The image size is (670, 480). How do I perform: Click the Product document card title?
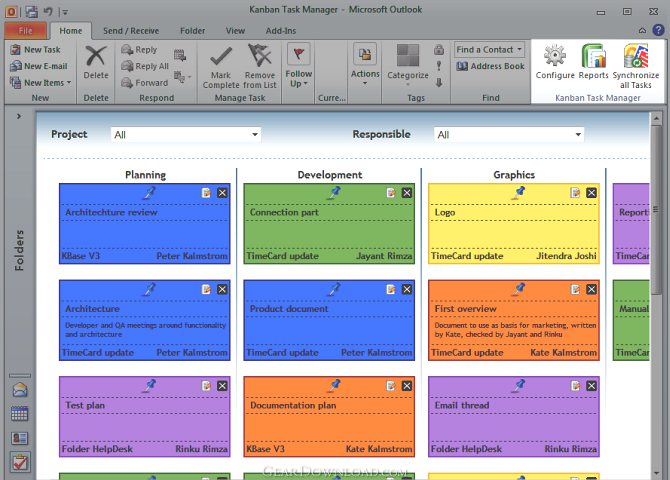(x=289, y=309)
